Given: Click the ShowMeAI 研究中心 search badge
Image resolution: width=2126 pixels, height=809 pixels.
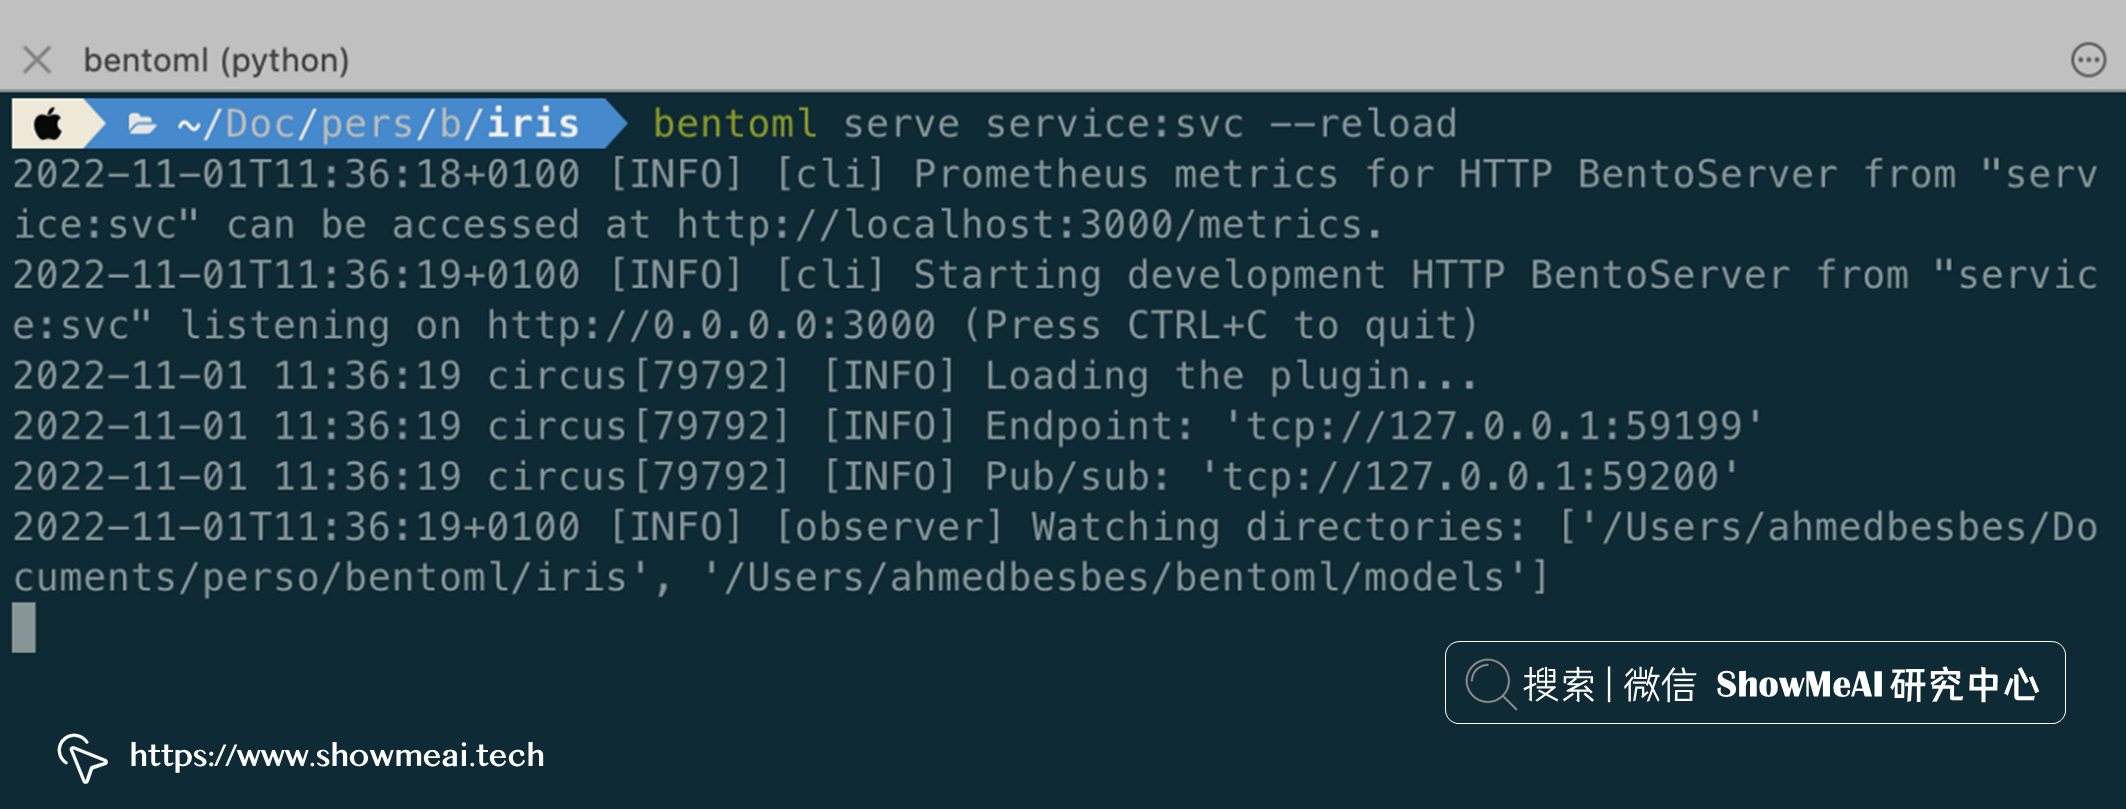Looking at the screenshot, I should tap(1755, 683).
